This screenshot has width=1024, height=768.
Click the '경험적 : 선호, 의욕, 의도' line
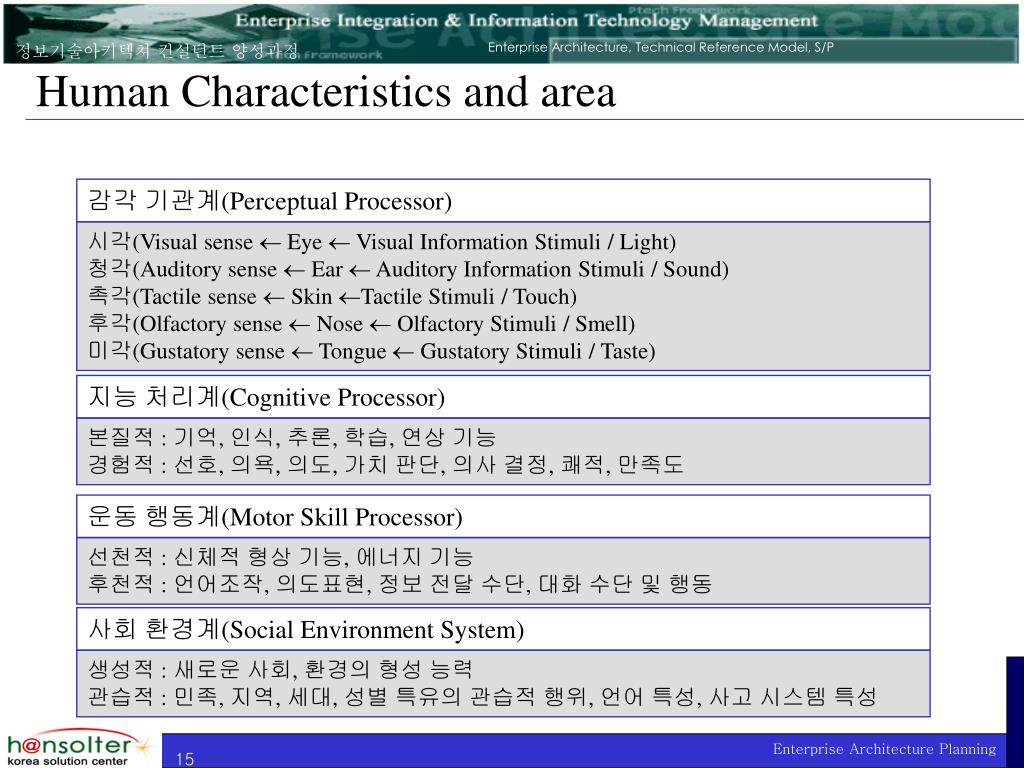coord(385,464)
